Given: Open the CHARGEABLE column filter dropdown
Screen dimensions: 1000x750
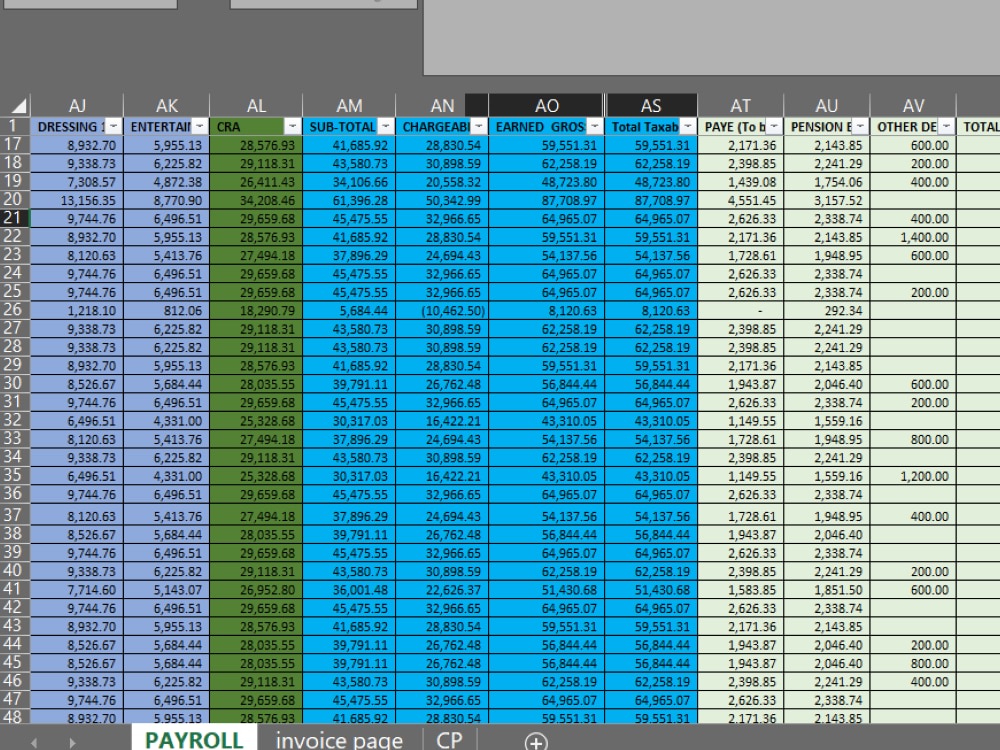Looking at the screenshot, I should click(478, 126).
